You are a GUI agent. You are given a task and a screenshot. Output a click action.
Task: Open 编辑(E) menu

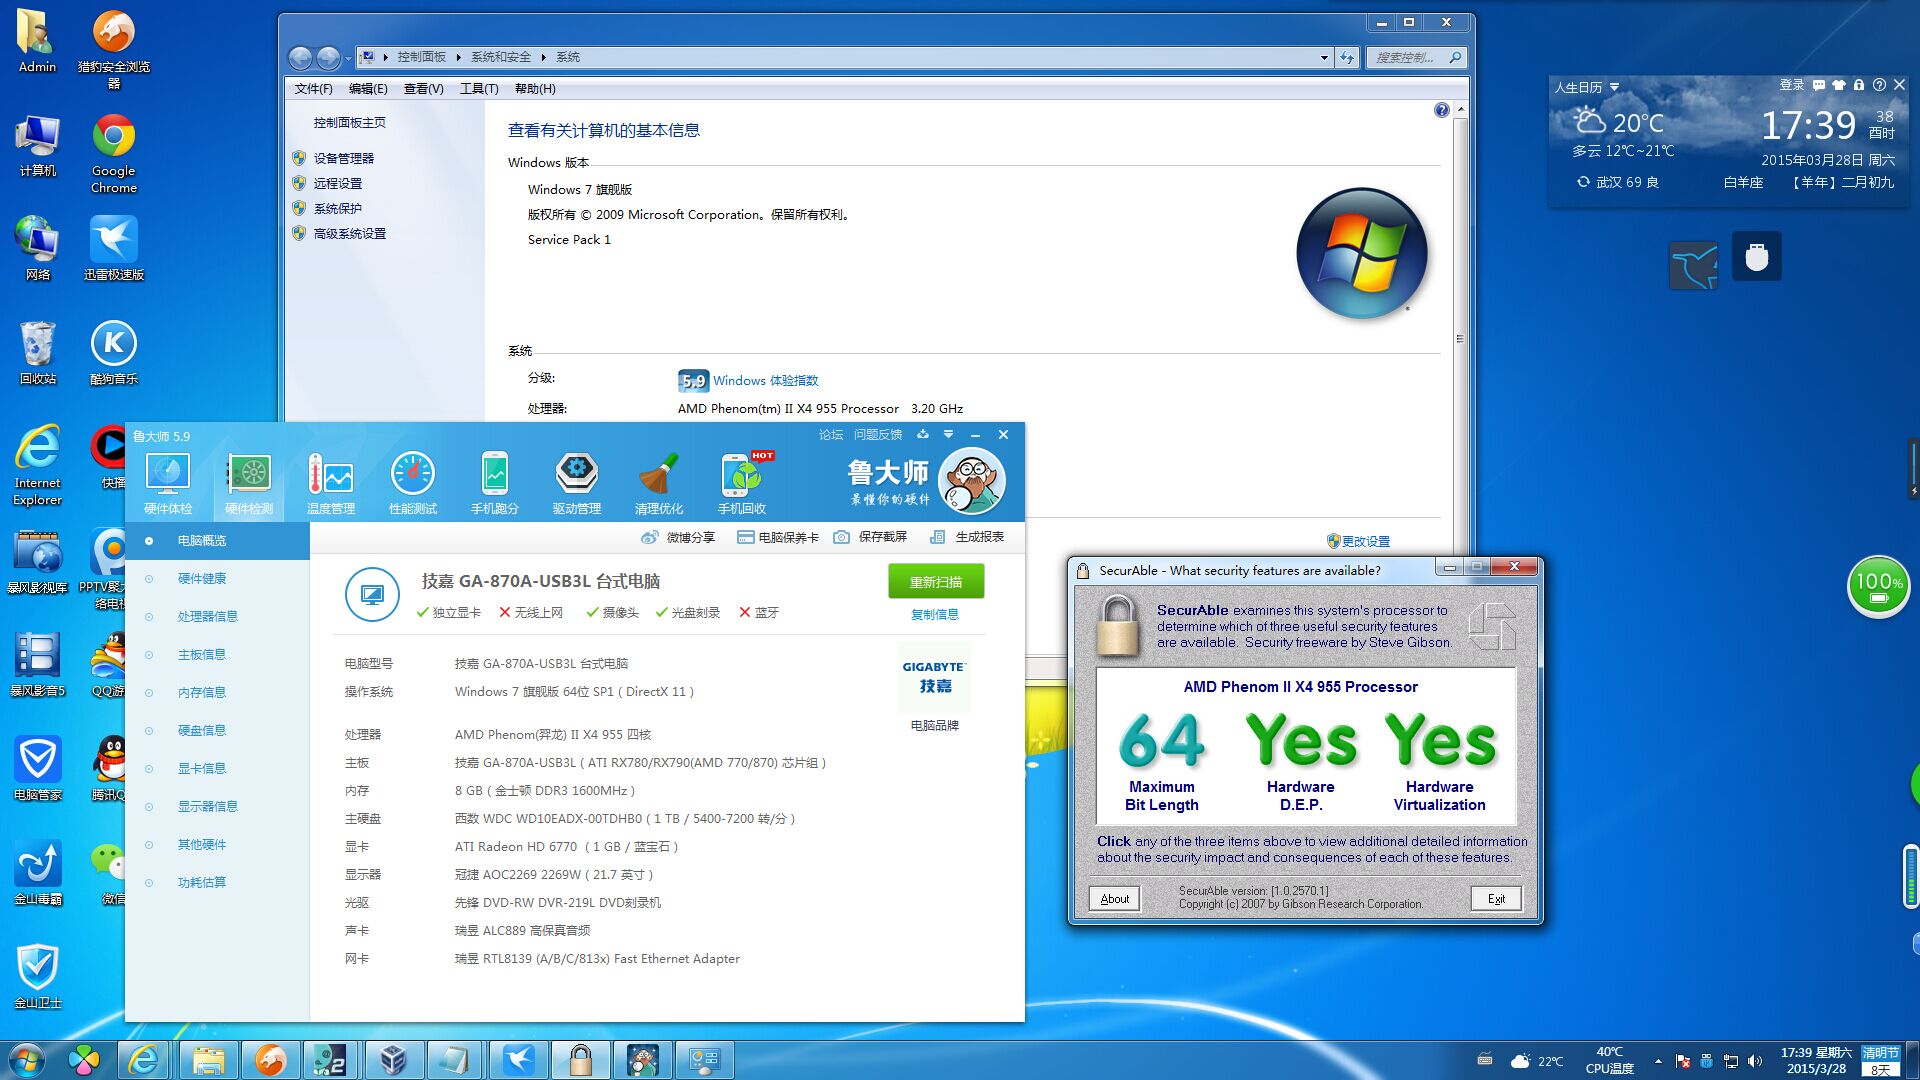point(368,89)
